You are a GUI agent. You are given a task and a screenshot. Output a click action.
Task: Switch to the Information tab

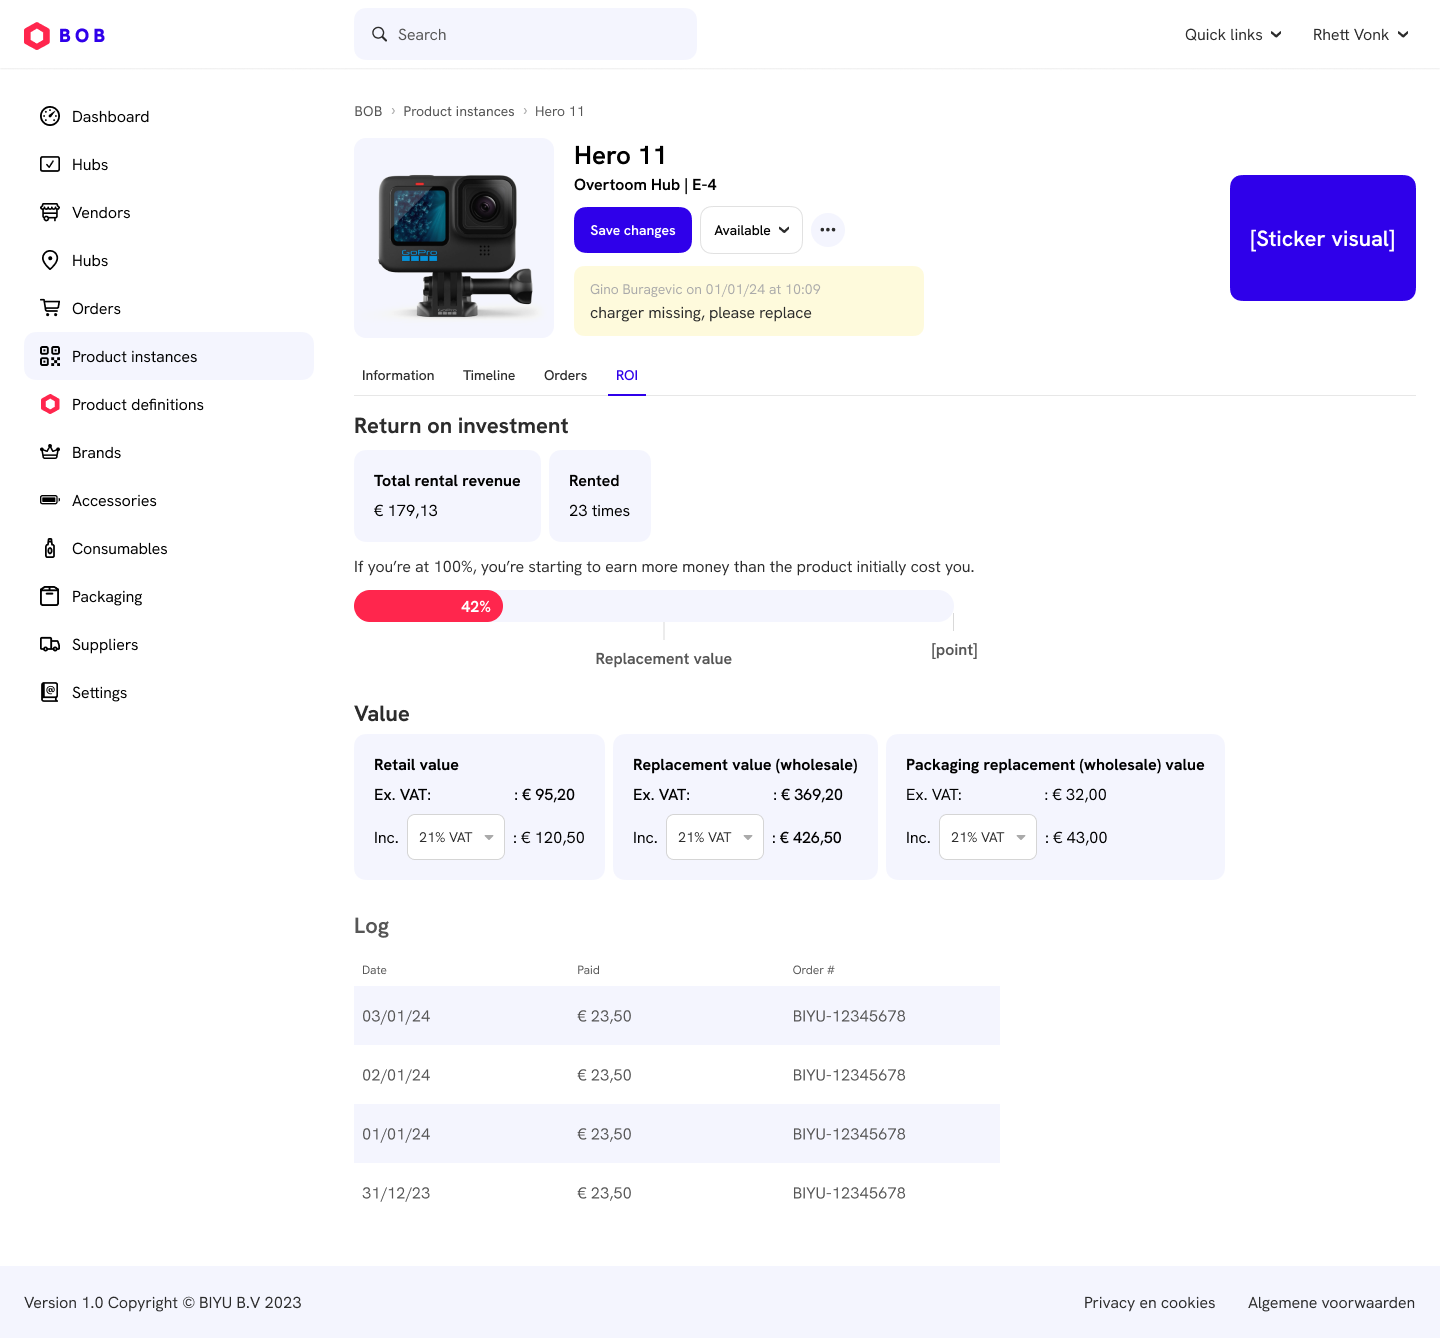398,375
